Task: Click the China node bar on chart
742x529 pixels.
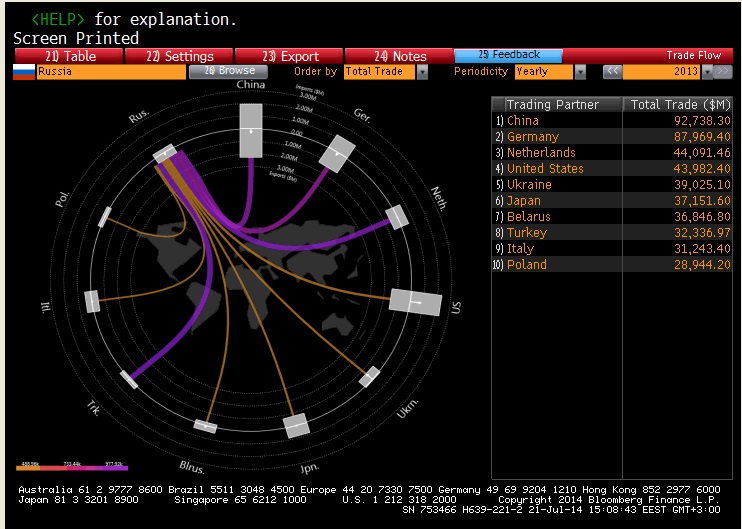Action: coord(251,131)
